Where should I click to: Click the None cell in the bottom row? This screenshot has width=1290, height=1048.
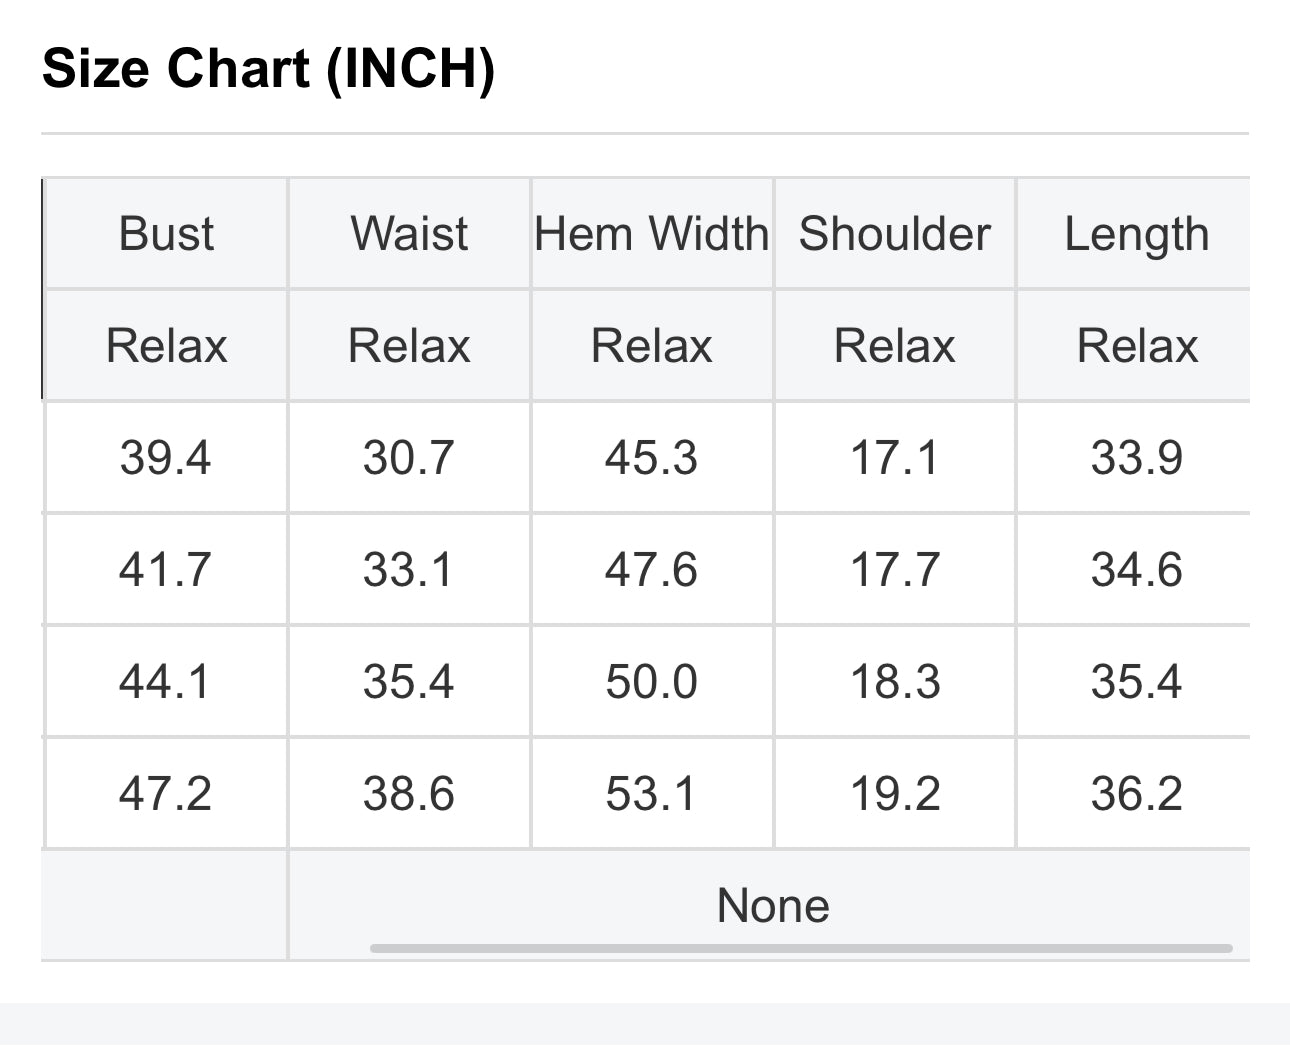(773, 906)
